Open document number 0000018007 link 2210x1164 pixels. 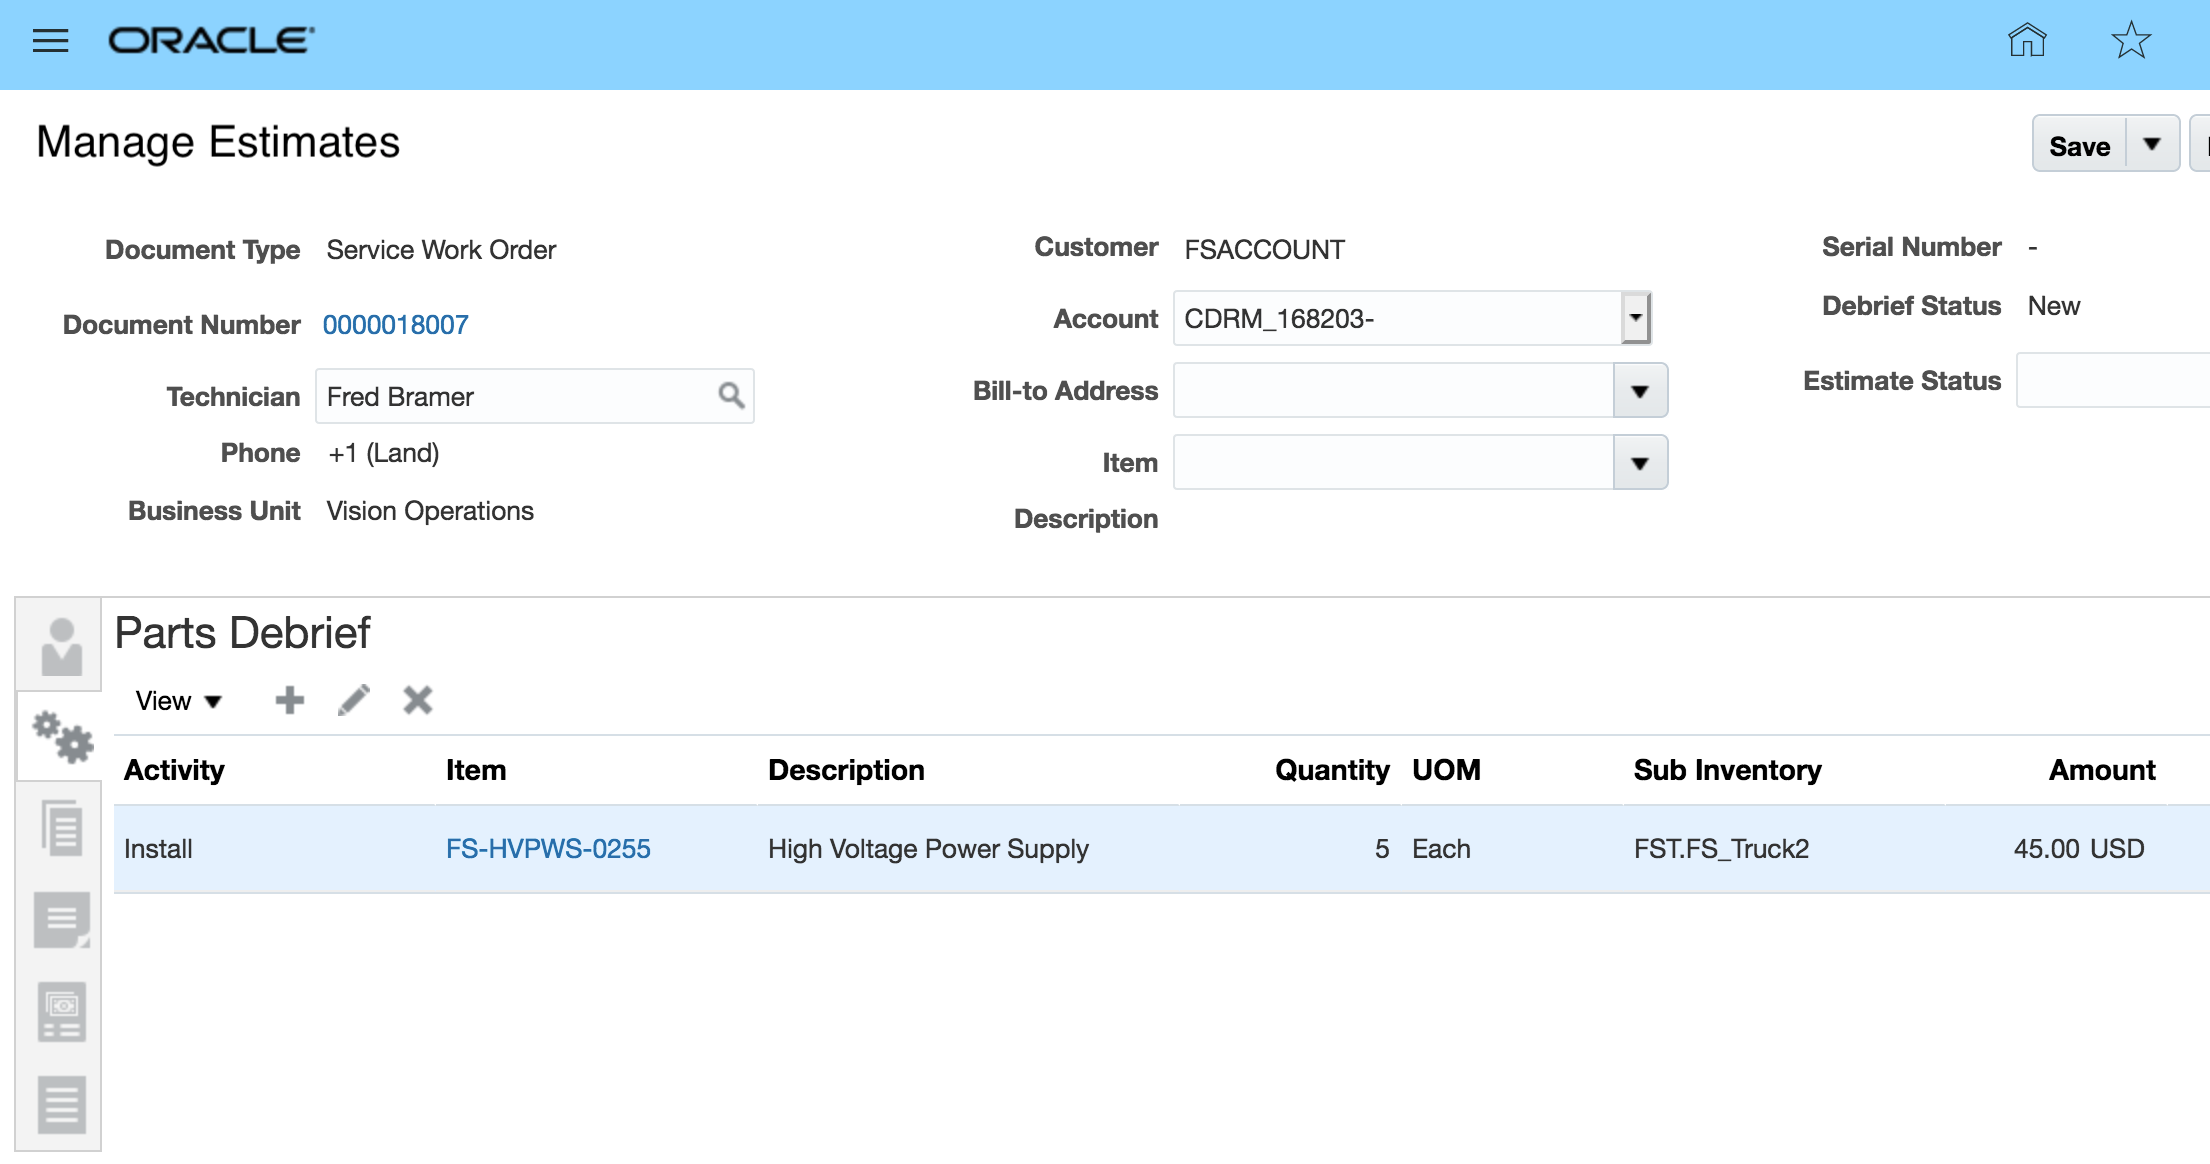pos(395,325)
